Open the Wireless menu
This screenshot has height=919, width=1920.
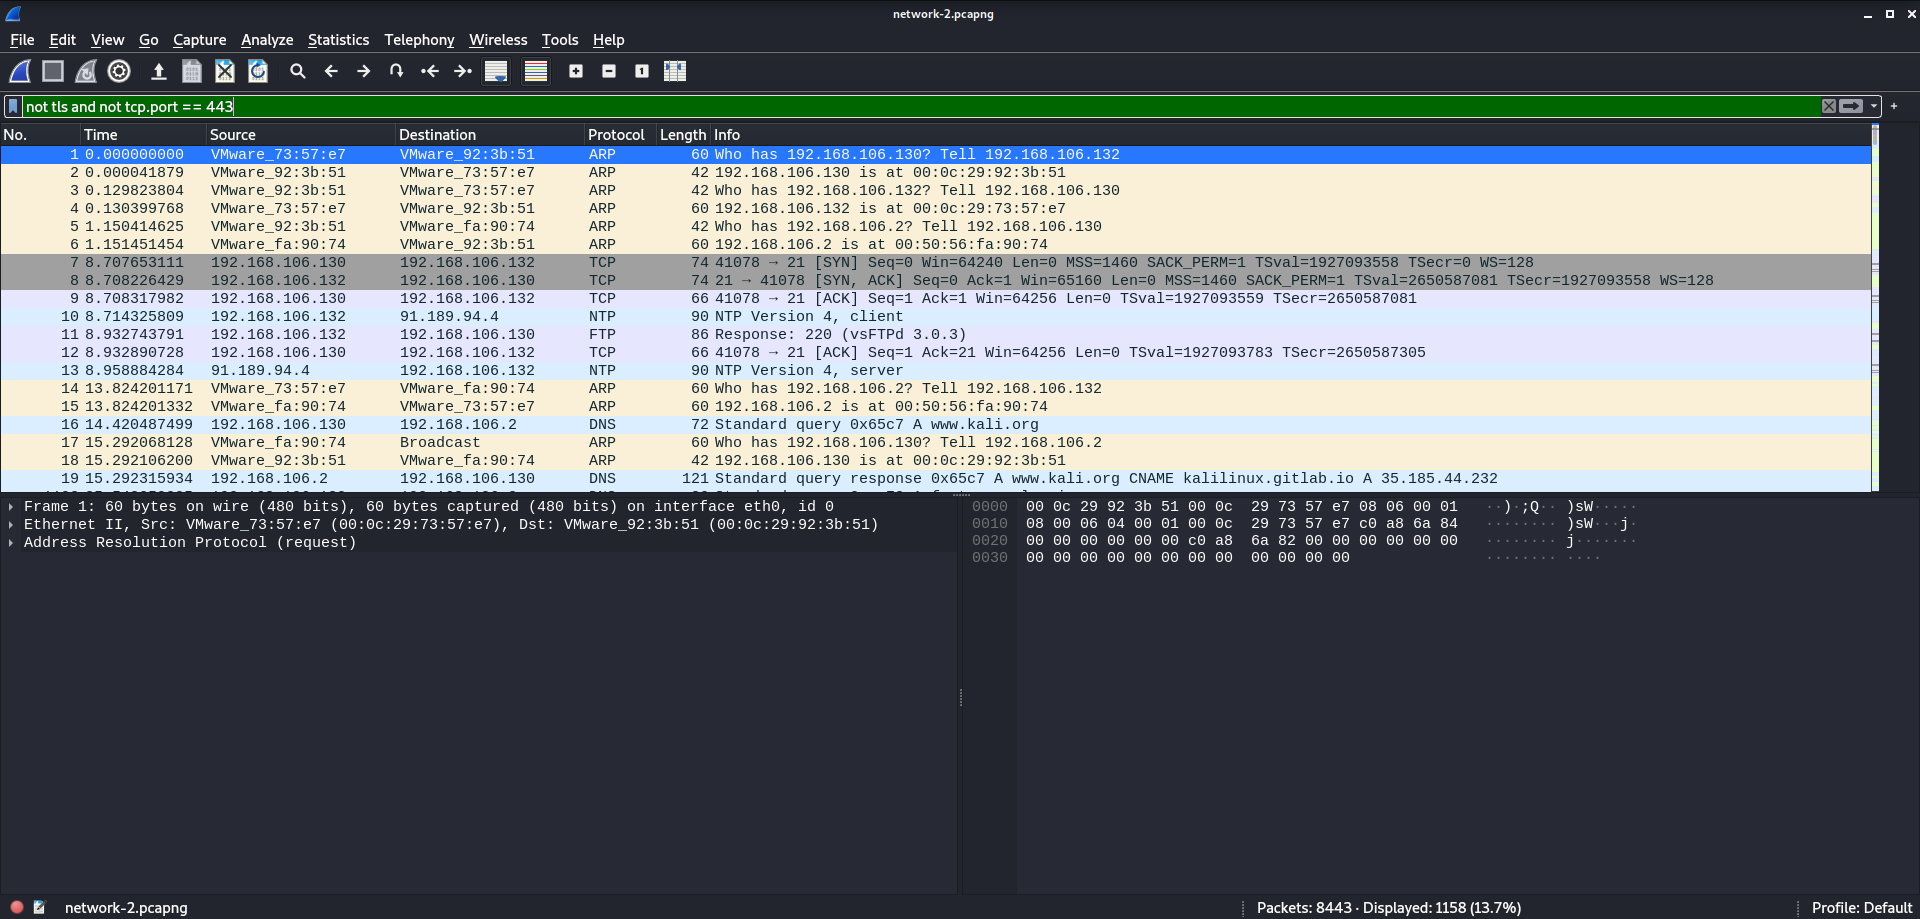coord(498,40)
